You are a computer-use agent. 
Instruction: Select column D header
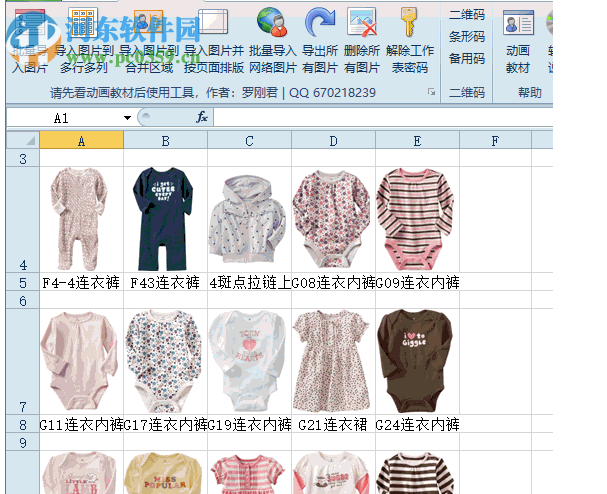coord(333,141)
